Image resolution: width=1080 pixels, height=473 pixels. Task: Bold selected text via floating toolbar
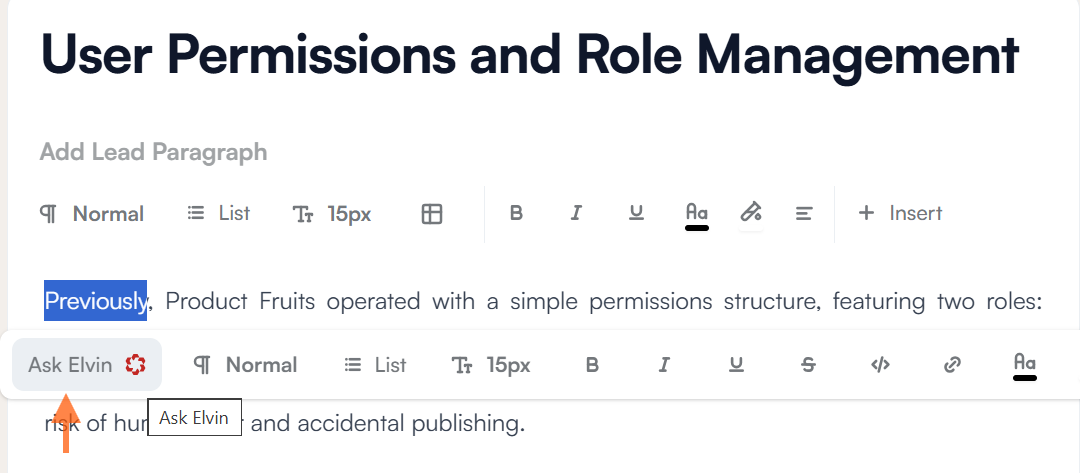pos(592,365)
